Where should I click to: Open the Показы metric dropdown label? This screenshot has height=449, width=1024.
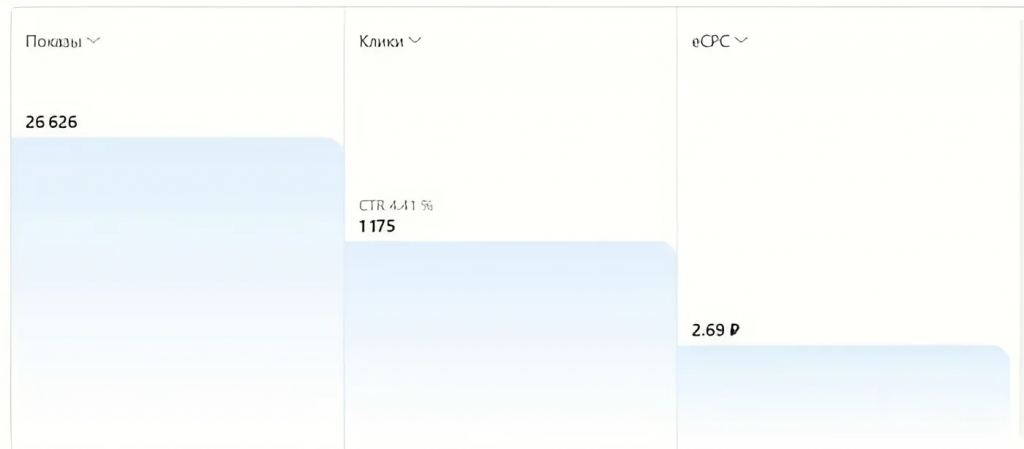click(x=53, y=41)
